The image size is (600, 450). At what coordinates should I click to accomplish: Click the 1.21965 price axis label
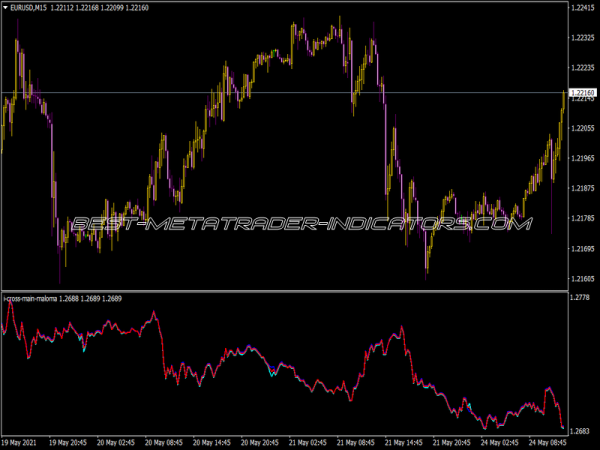pos(582,158)
